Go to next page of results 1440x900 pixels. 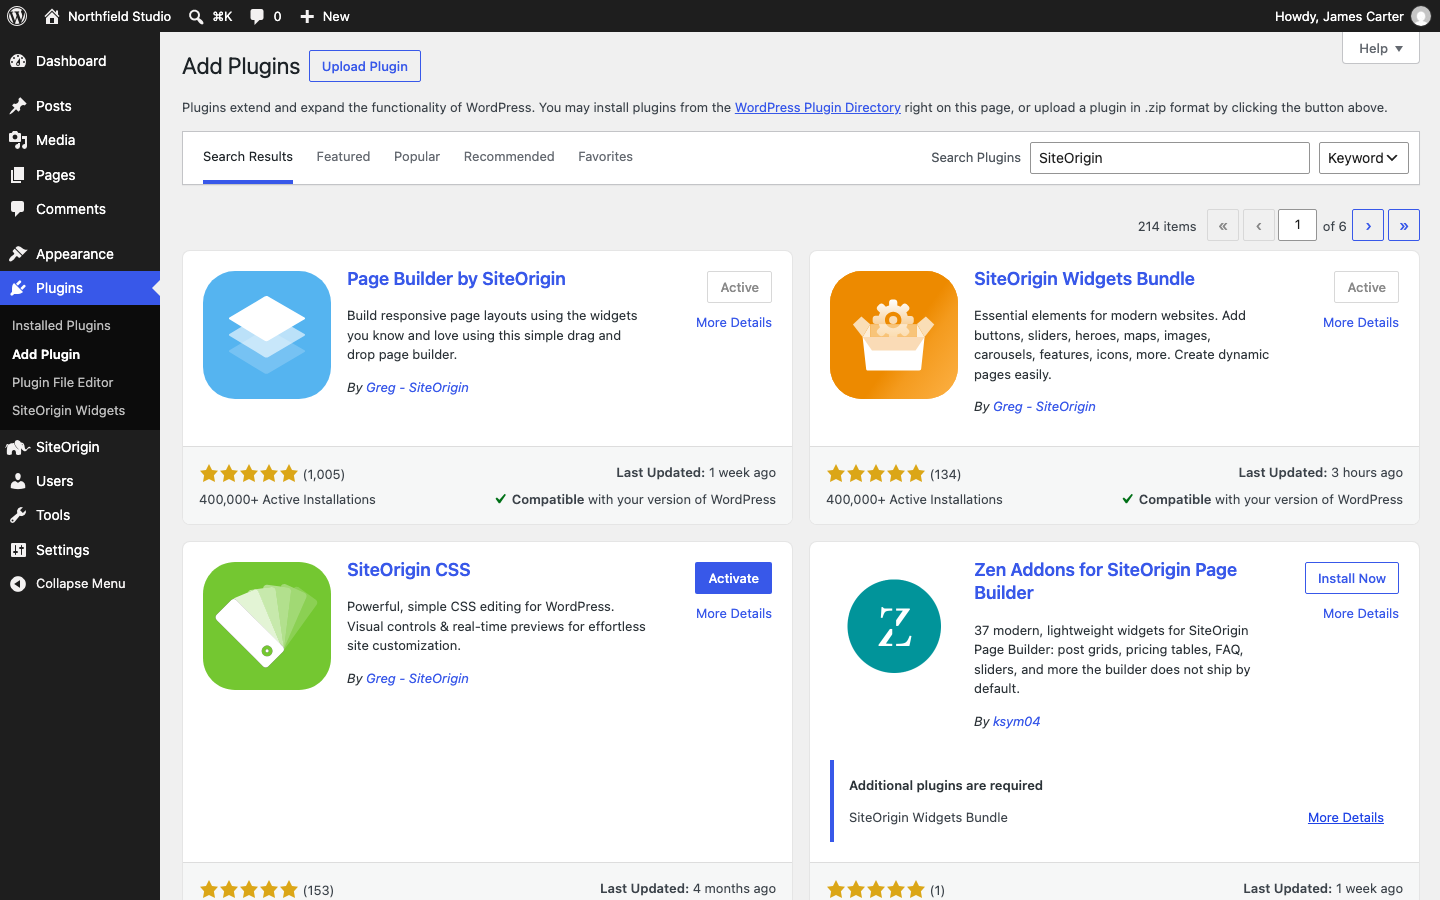click(1368, 225)
